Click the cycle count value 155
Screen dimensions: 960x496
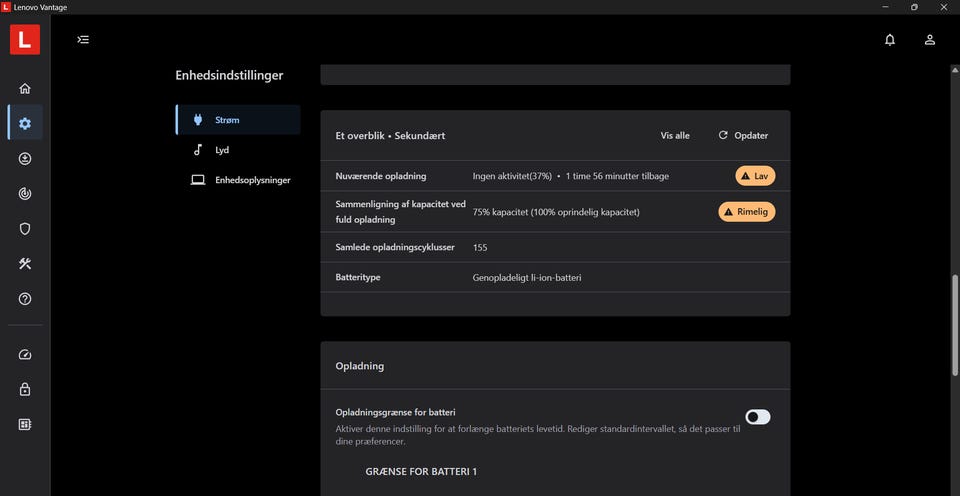480,247
